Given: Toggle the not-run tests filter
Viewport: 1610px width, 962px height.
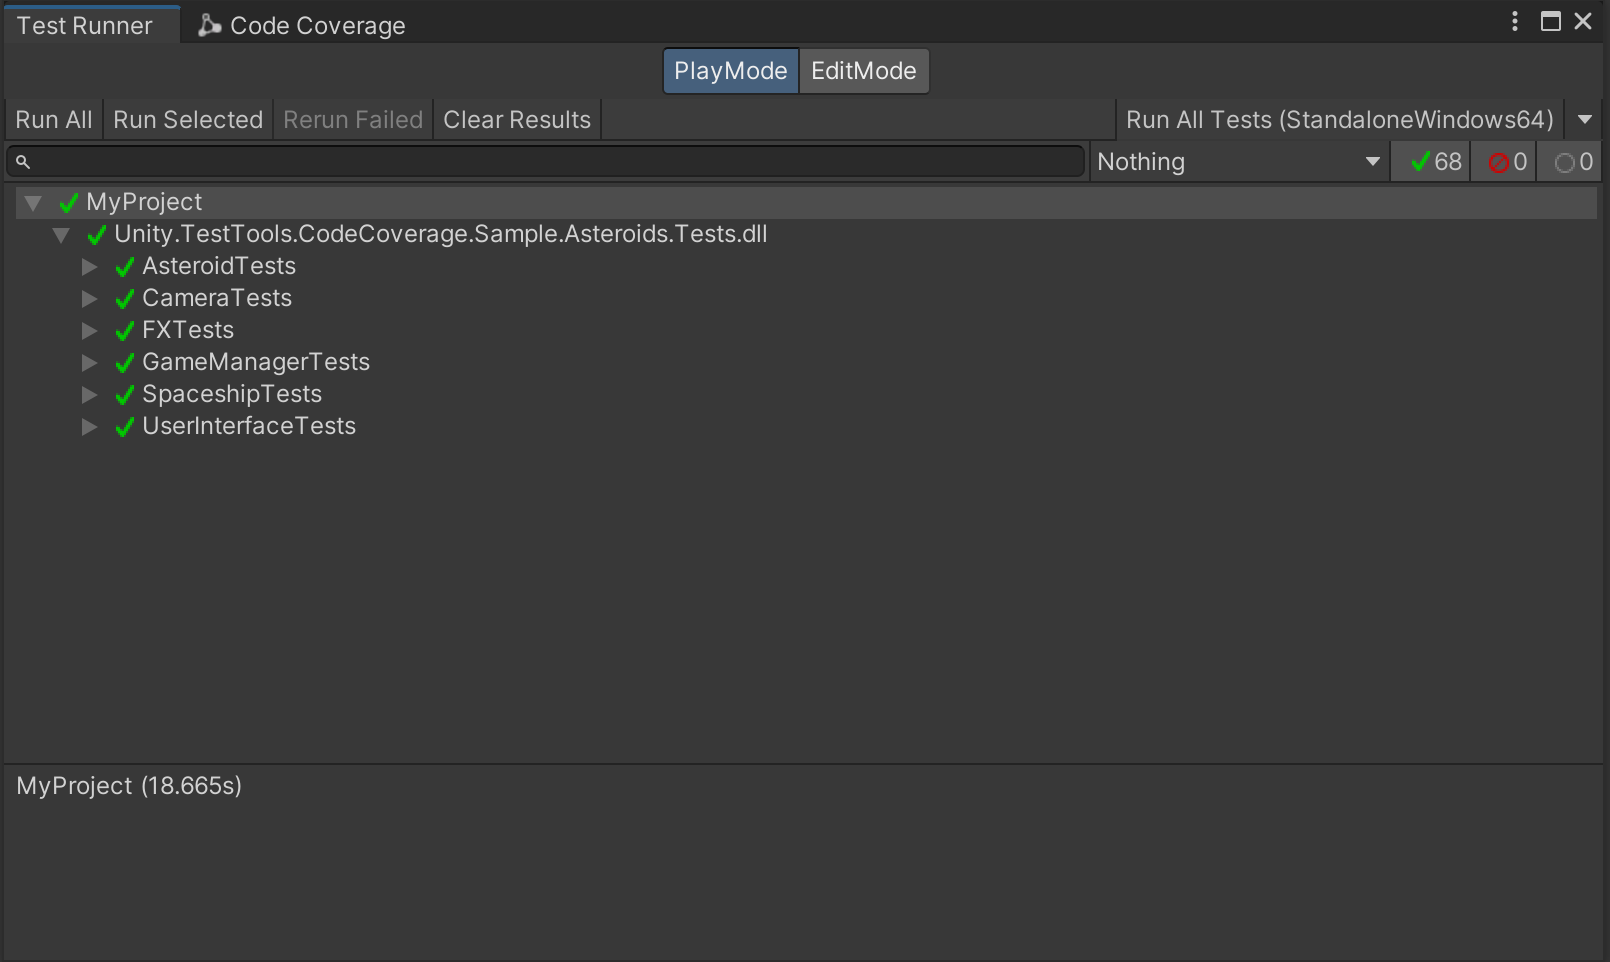Looking at the screenshot, I should coord(1573,162).
